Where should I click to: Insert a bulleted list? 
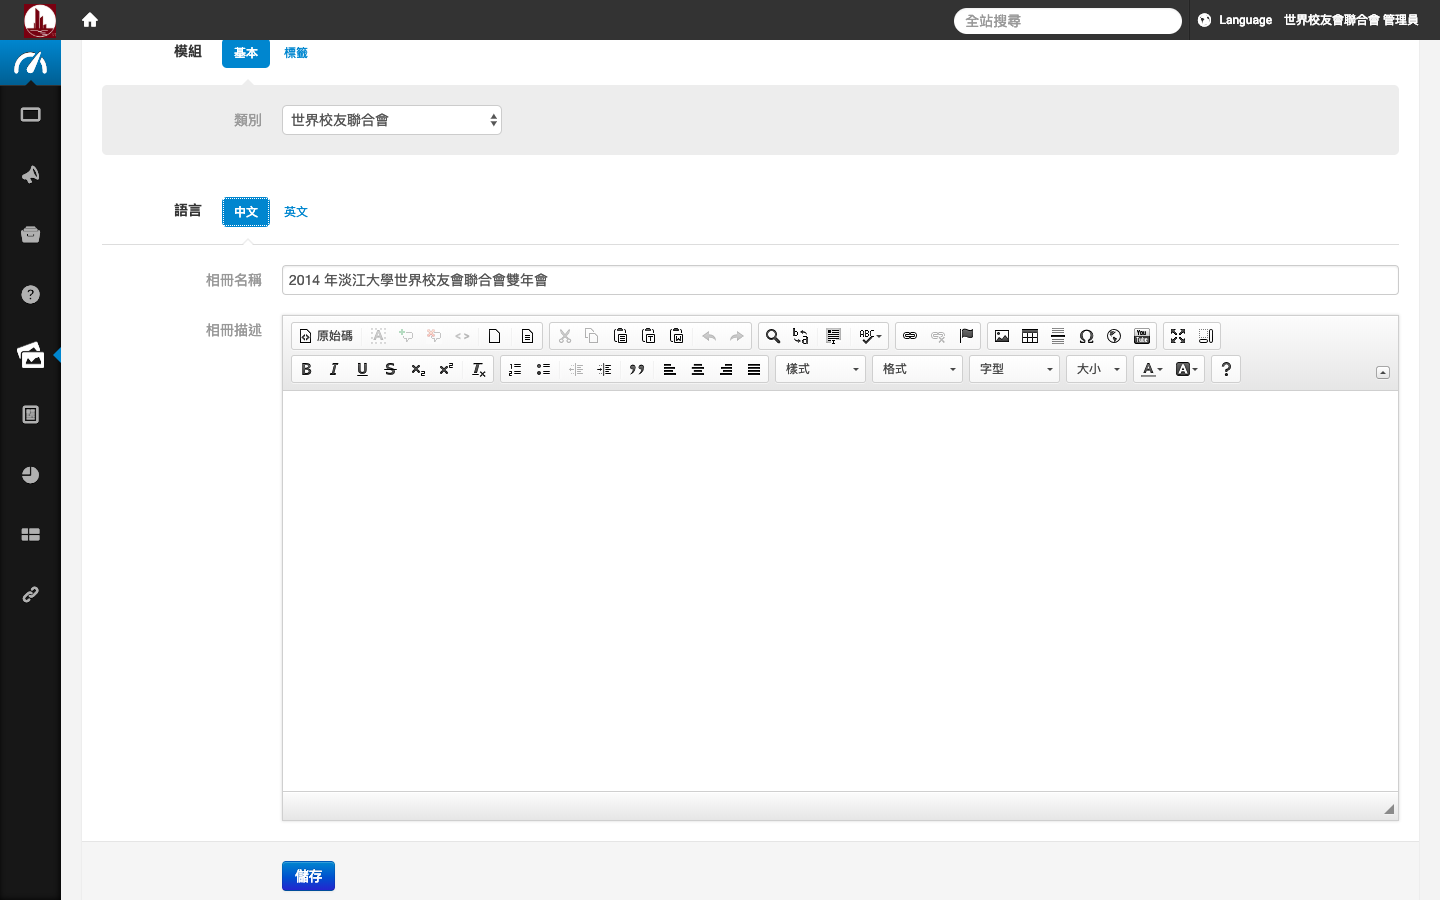543,369
